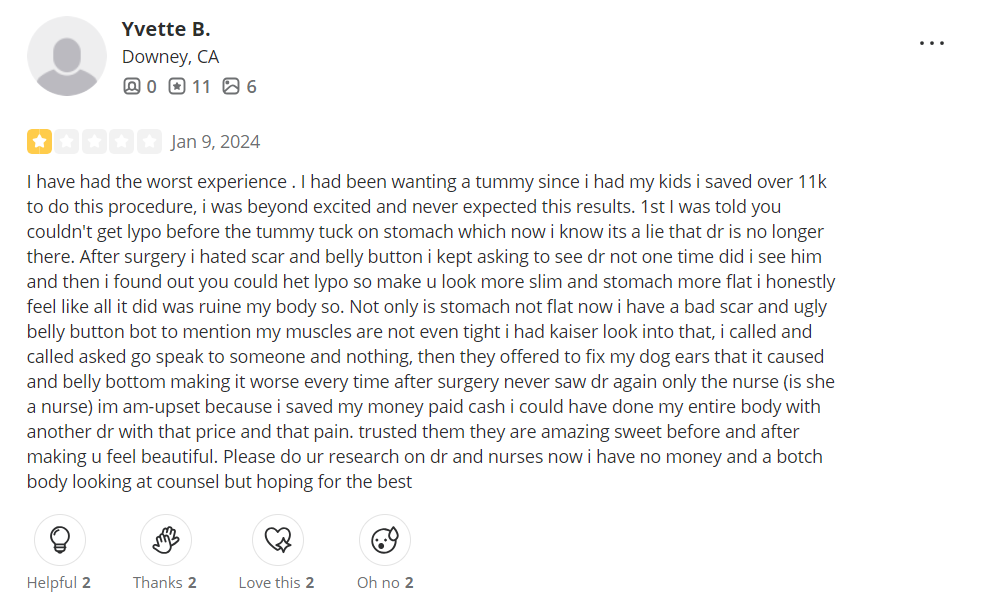Click the photo count number 6
This screenshot has width=990, height=602.
(x=251, y=87)
